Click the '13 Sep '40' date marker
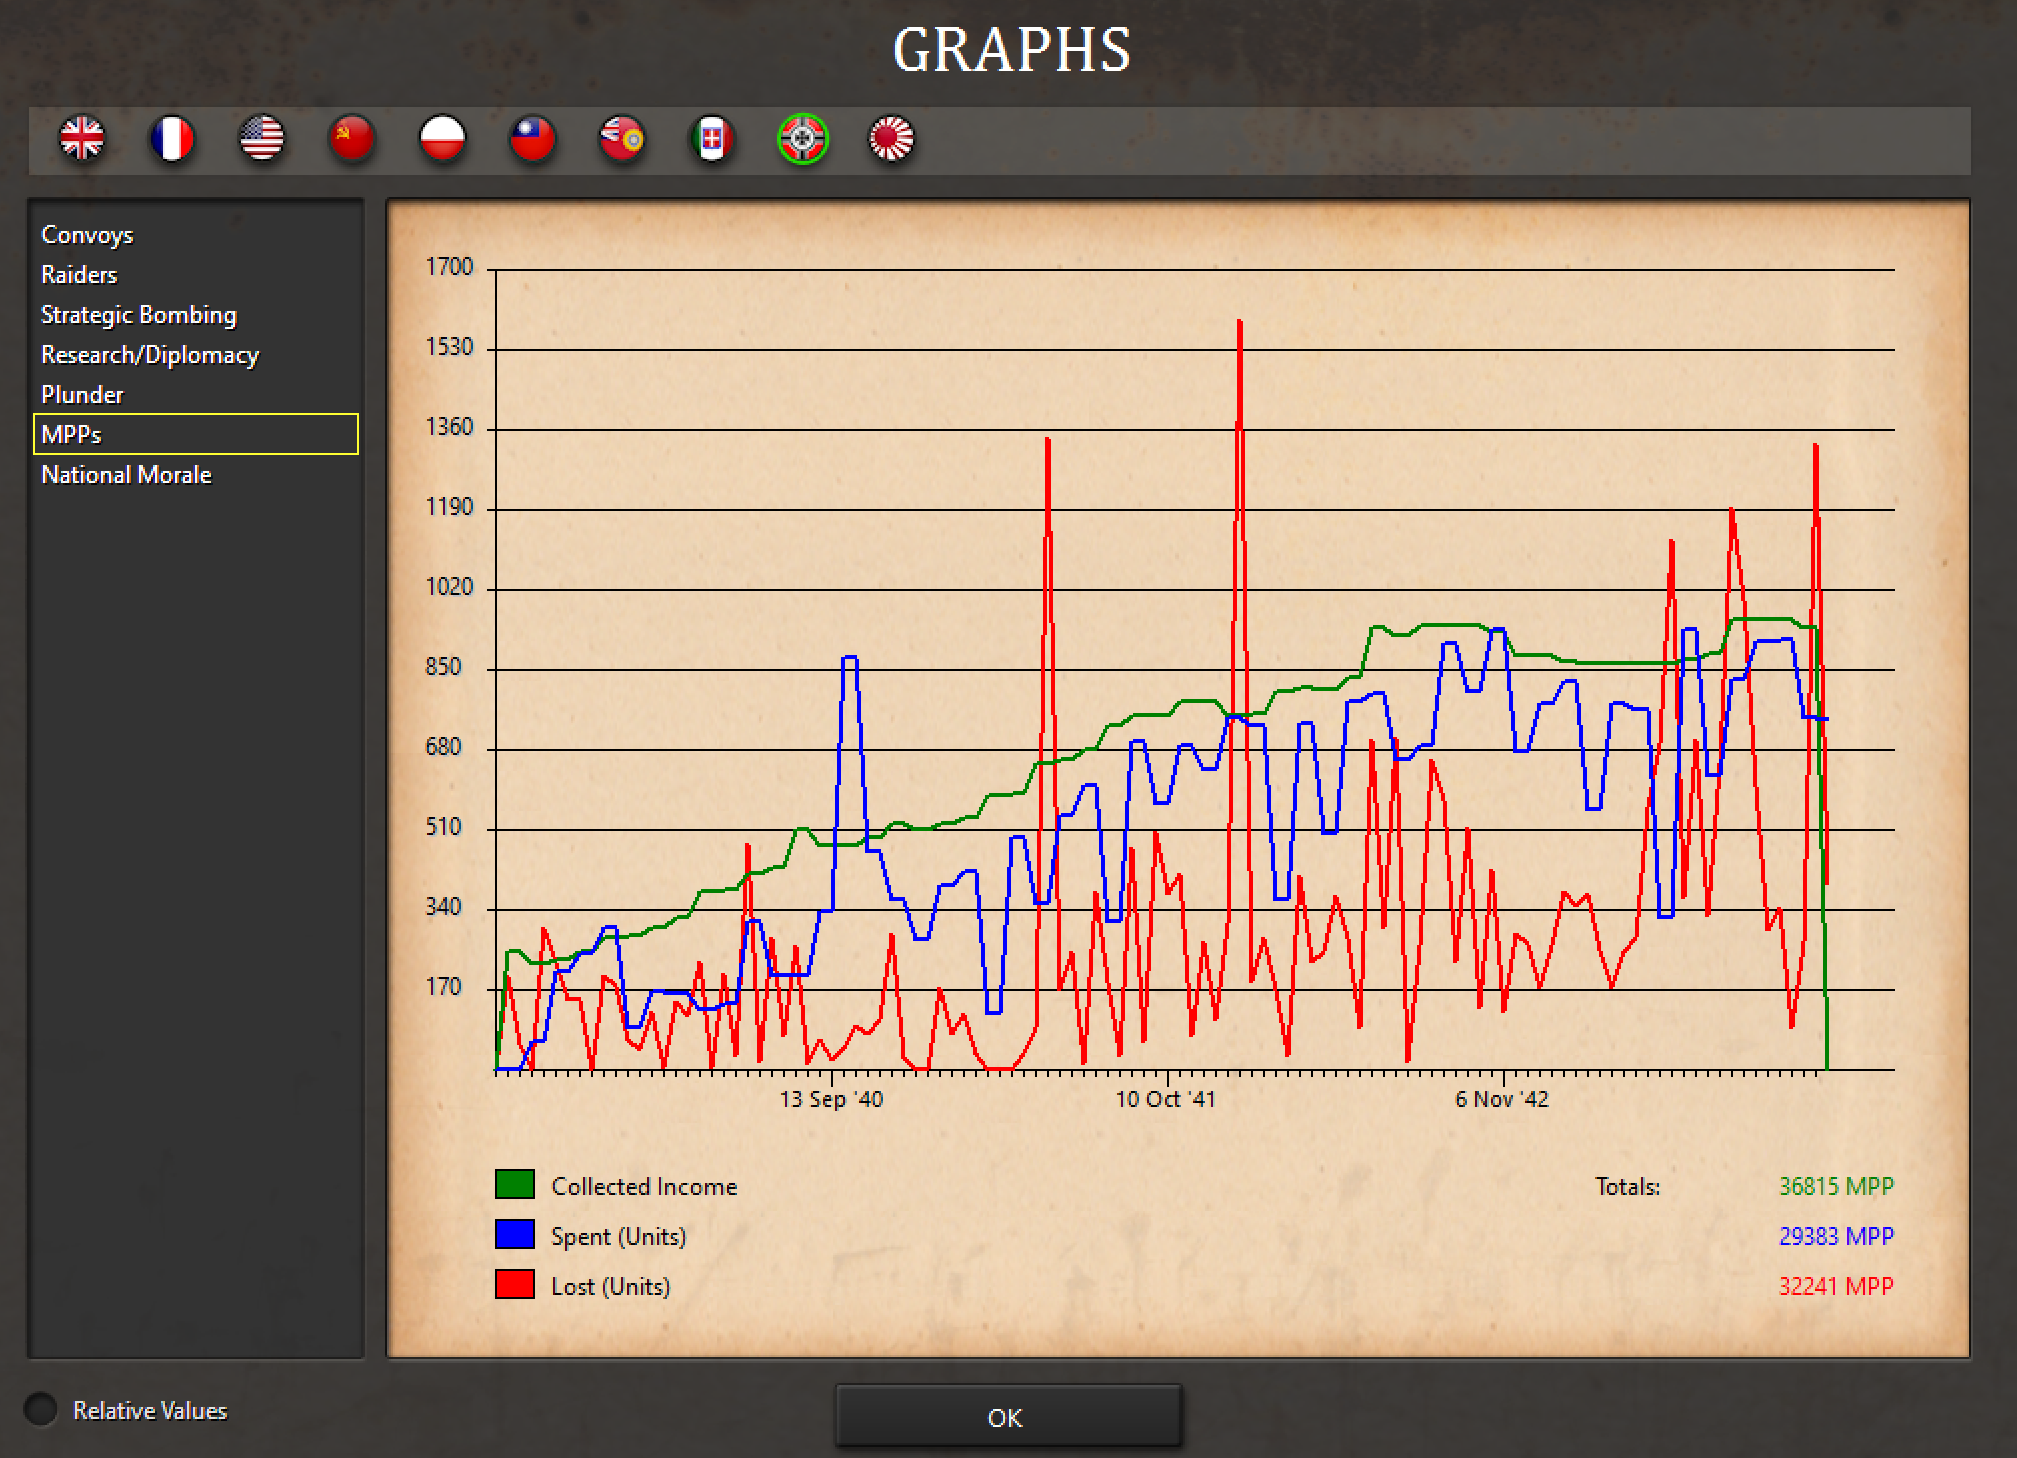This screenshot has height=1458, width=2017. (x=831, y=1099)
